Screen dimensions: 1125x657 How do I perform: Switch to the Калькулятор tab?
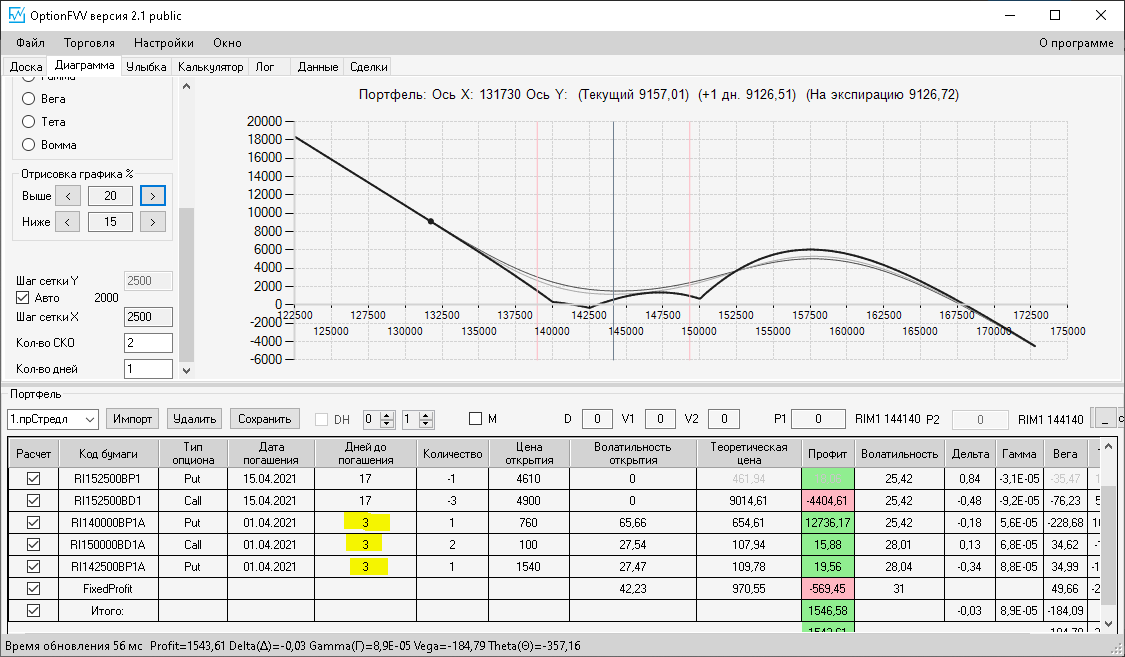(211, 67)
